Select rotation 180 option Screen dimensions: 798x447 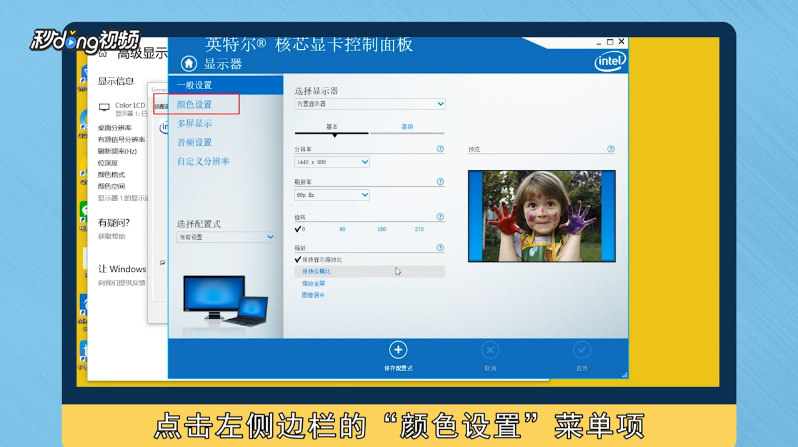382,229
